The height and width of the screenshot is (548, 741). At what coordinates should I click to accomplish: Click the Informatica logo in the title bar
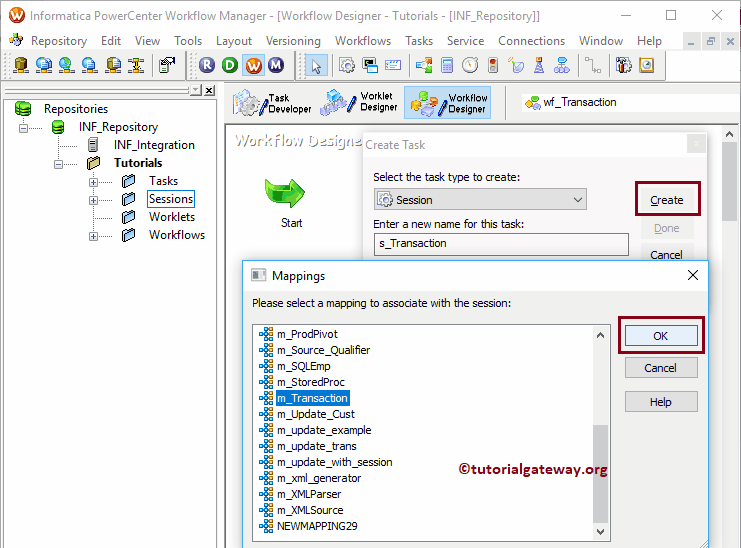[17, 15]
